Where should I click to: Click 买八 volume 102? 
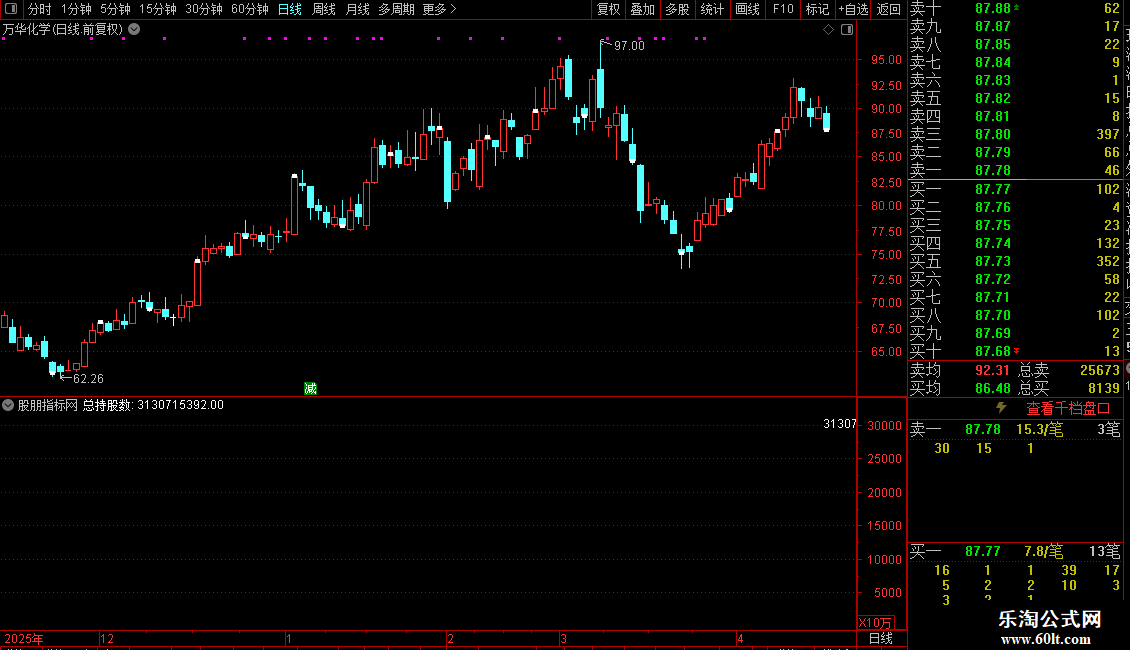[1108, 315]
